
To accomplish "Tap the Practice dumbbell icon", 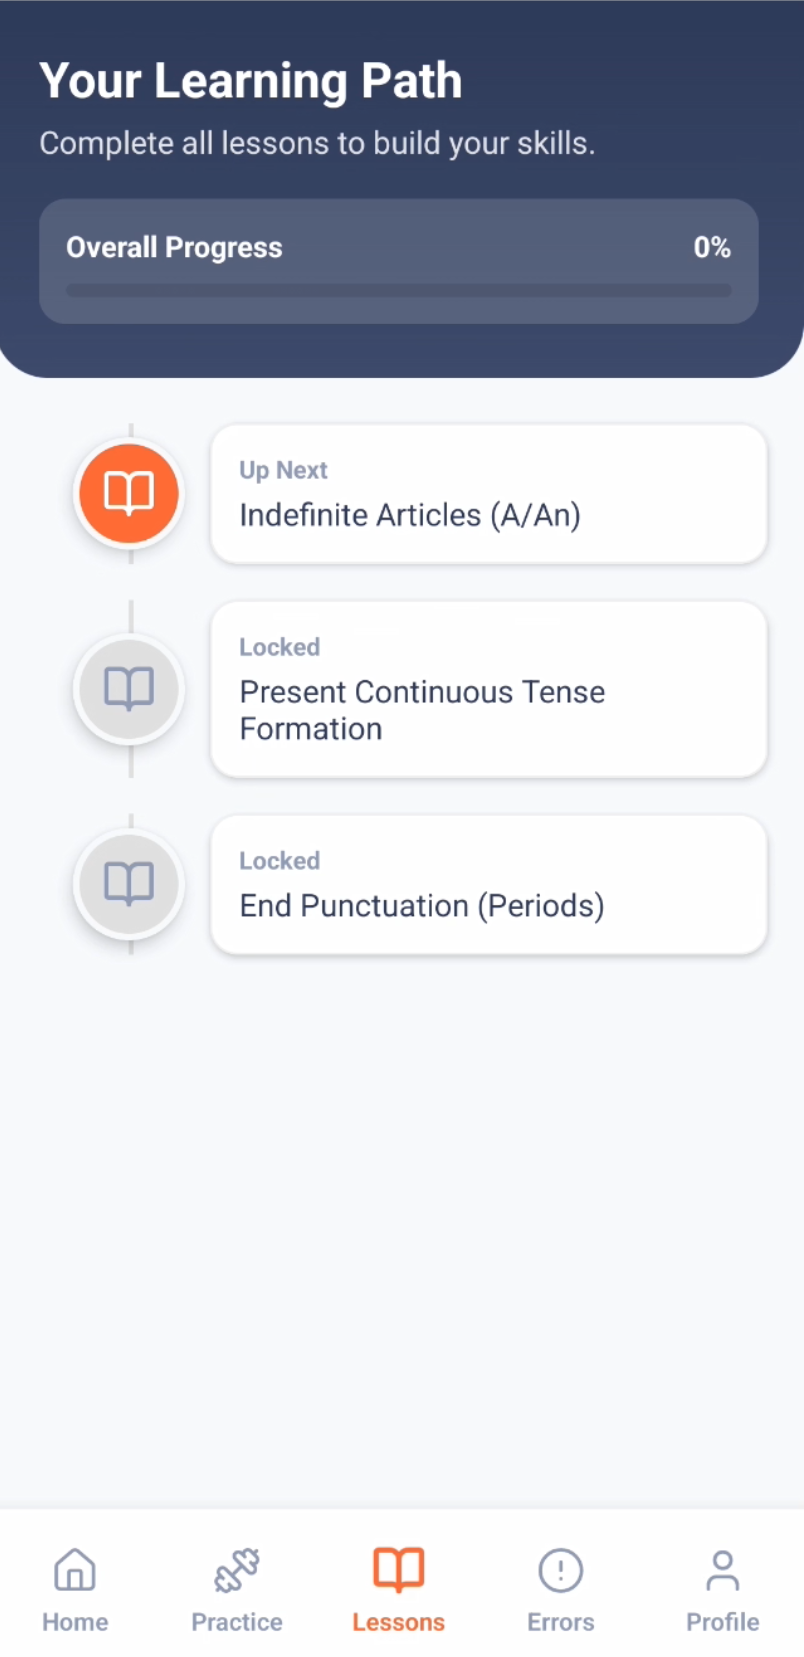I will [x=237, y=1569].
